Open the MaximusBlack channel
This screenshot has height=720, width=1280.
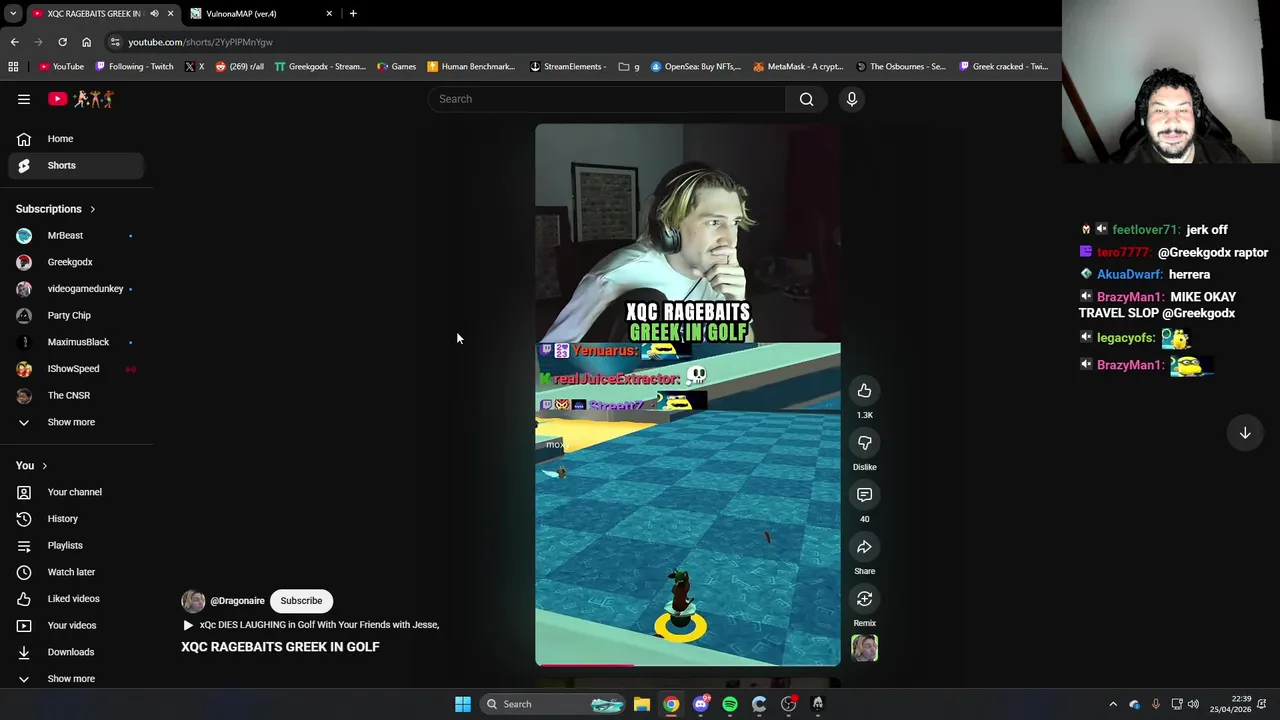coord(76,342)
